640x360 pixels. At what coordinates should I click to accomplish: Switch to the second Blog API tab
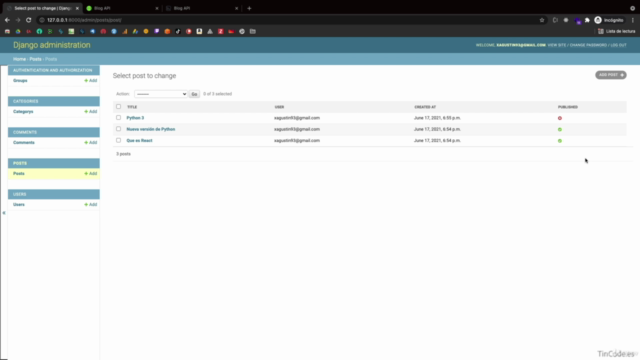click(202, 8)
